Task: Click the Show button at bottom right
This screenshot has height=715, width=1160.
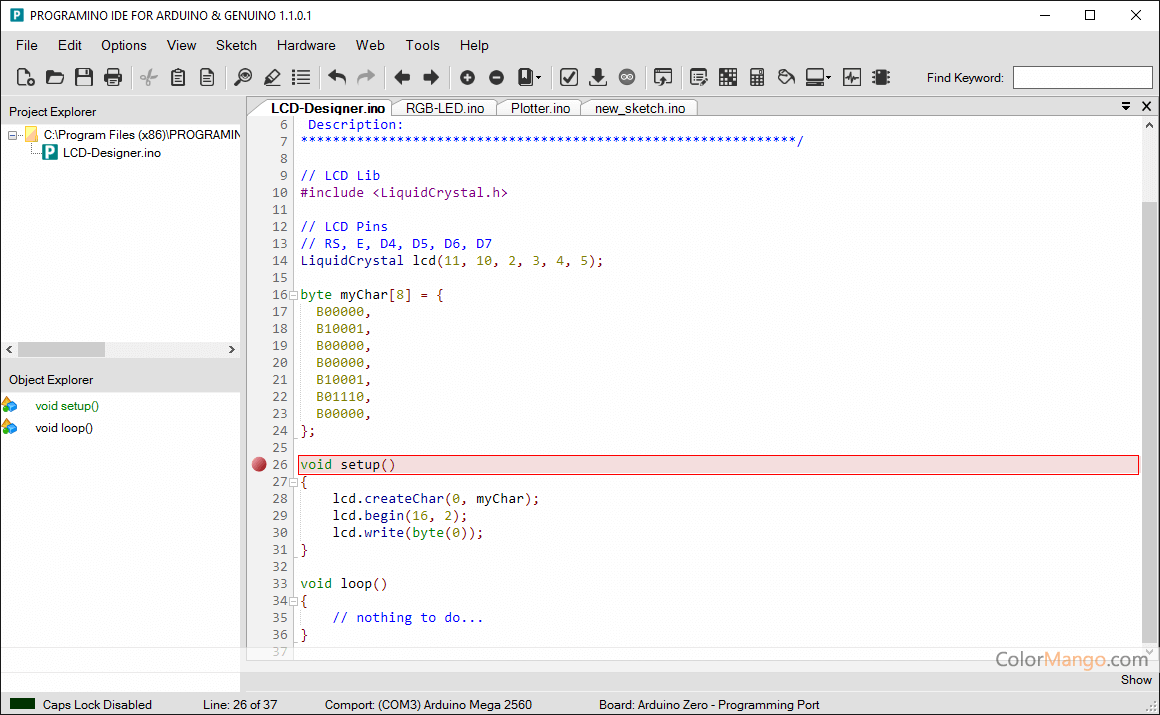Action: click(1136, 679)
